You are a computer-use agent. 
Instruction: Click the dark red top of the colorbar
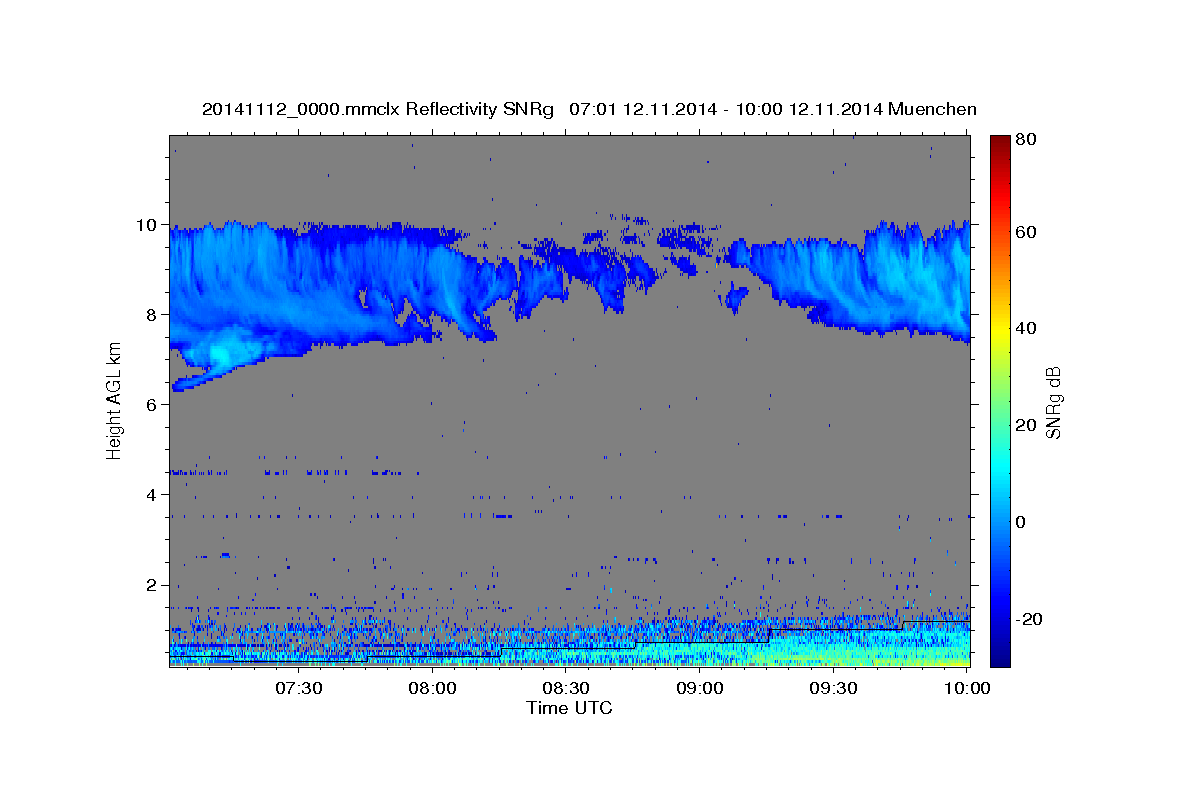(999, 145)
